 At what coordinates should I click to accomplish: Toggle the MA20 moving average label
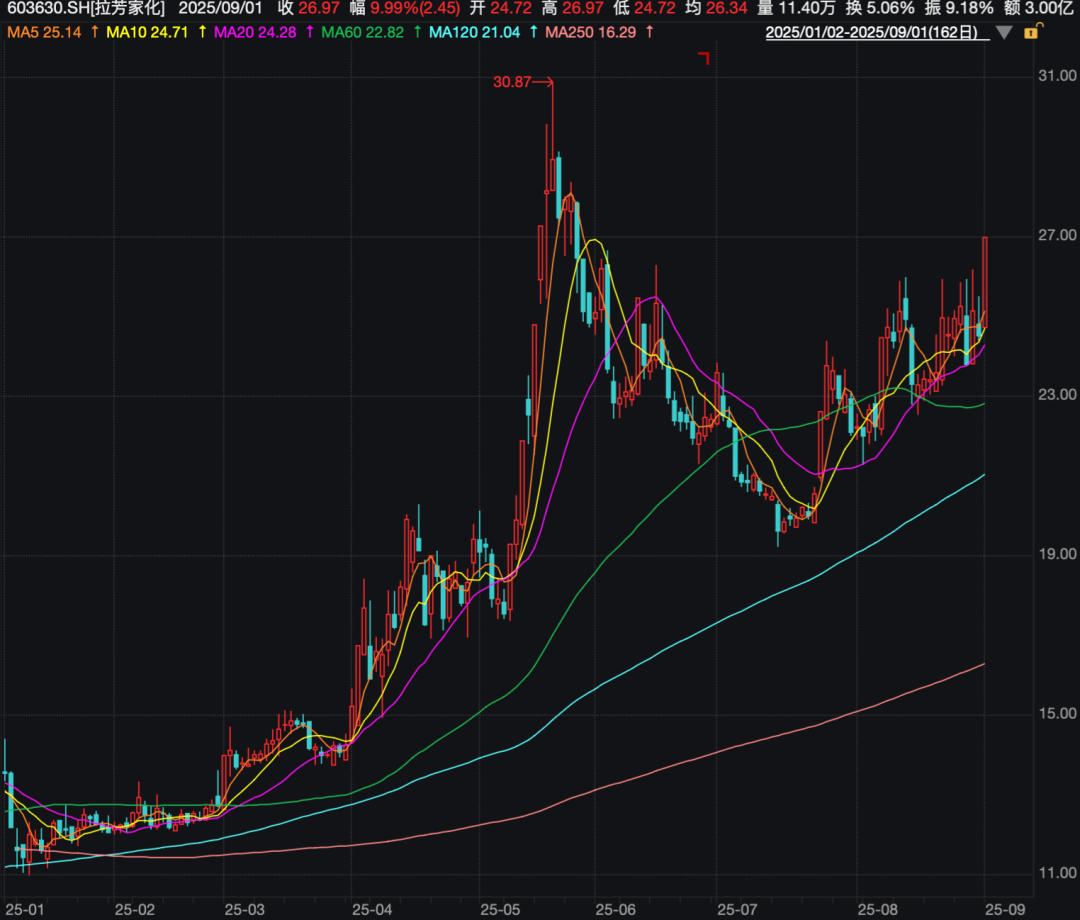point(260,32)
